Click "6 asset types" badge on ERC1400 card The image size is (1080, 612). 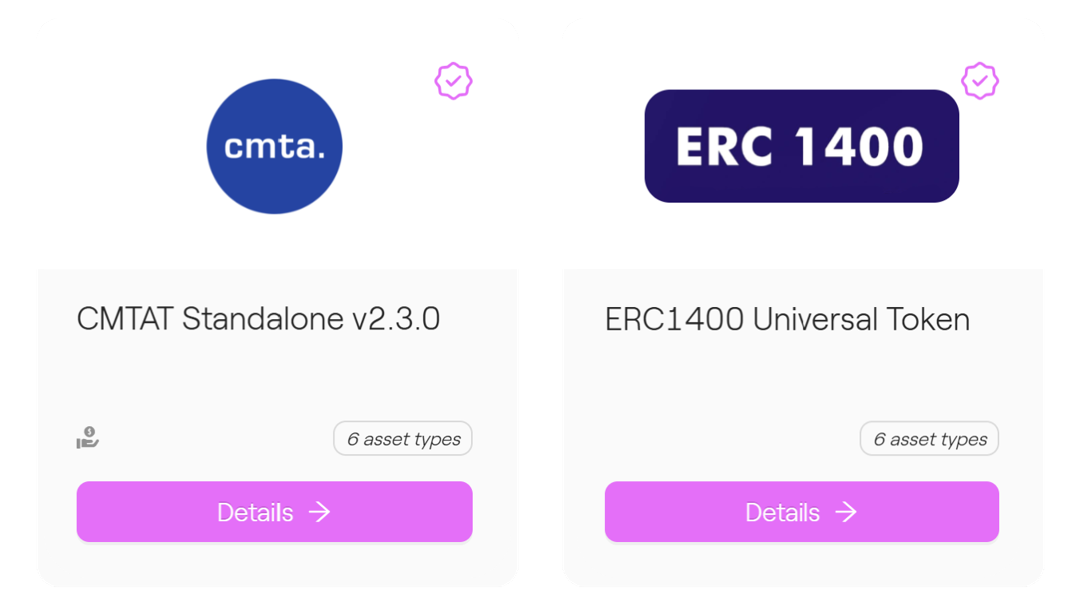(930, 439)
